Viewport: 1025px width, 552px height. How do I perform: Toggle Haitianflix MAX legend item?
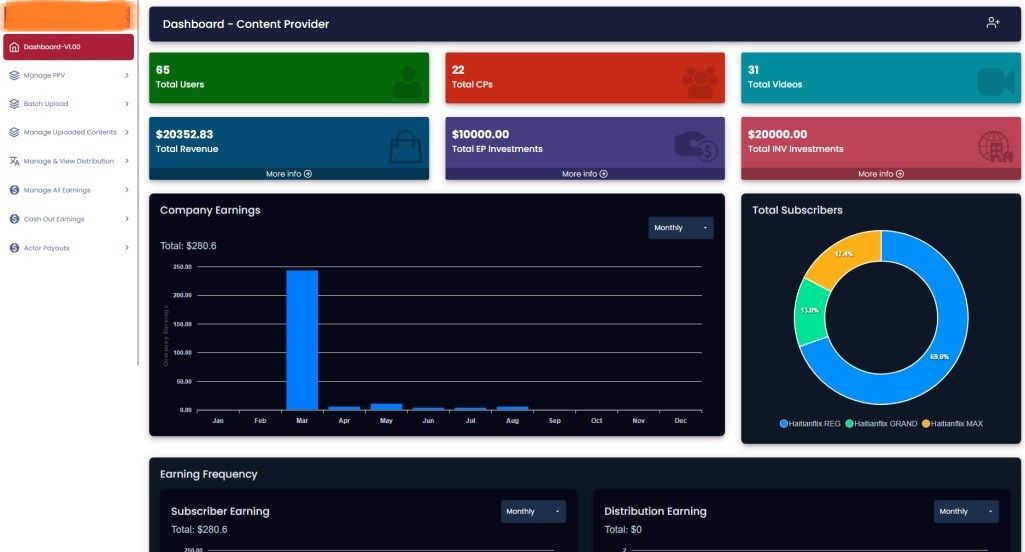click(953, 424)
